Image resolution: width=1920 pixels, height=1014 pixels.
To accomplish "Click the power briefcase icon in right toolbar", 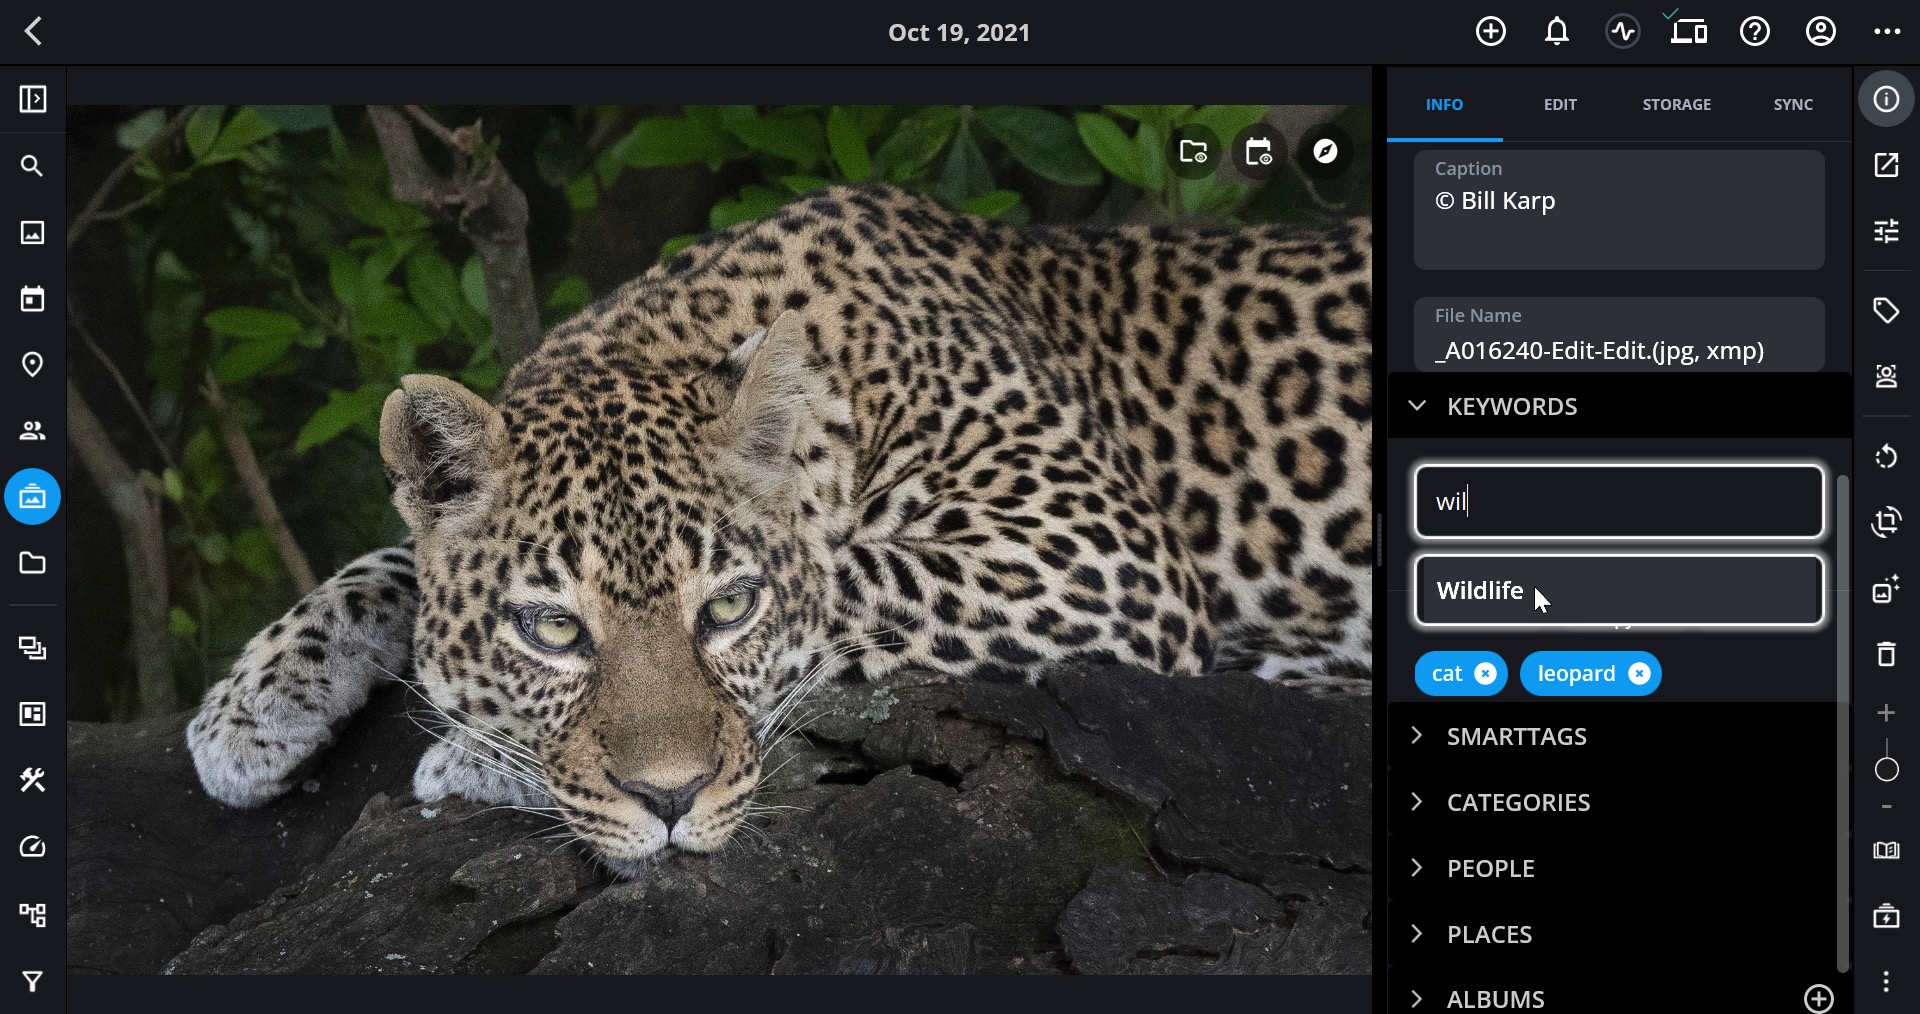I will point(1886,916).
